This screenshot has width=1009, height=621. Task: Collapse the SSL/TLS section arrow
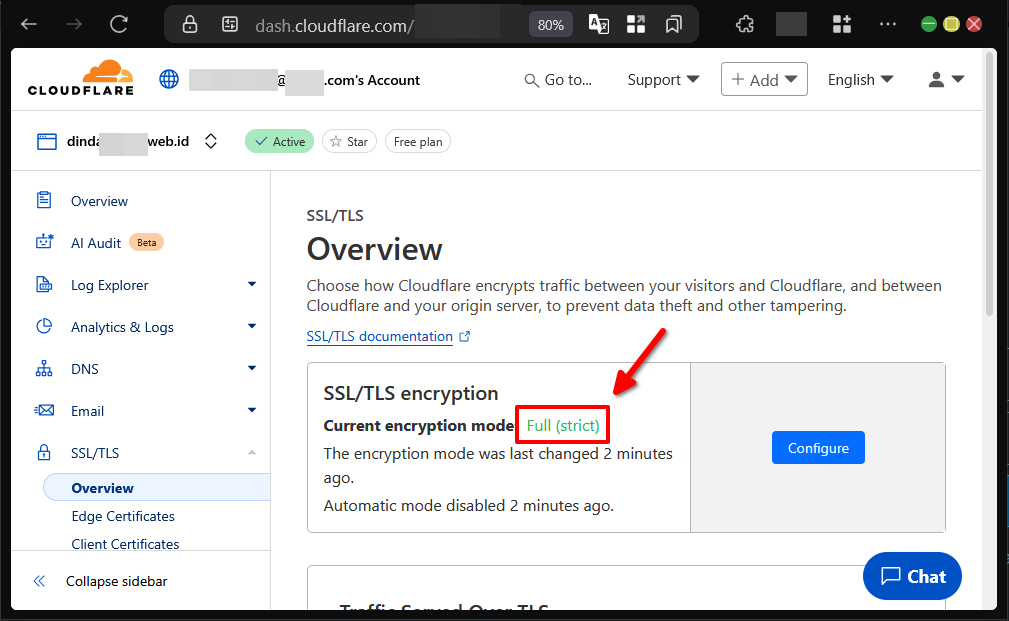coord(252,452)
